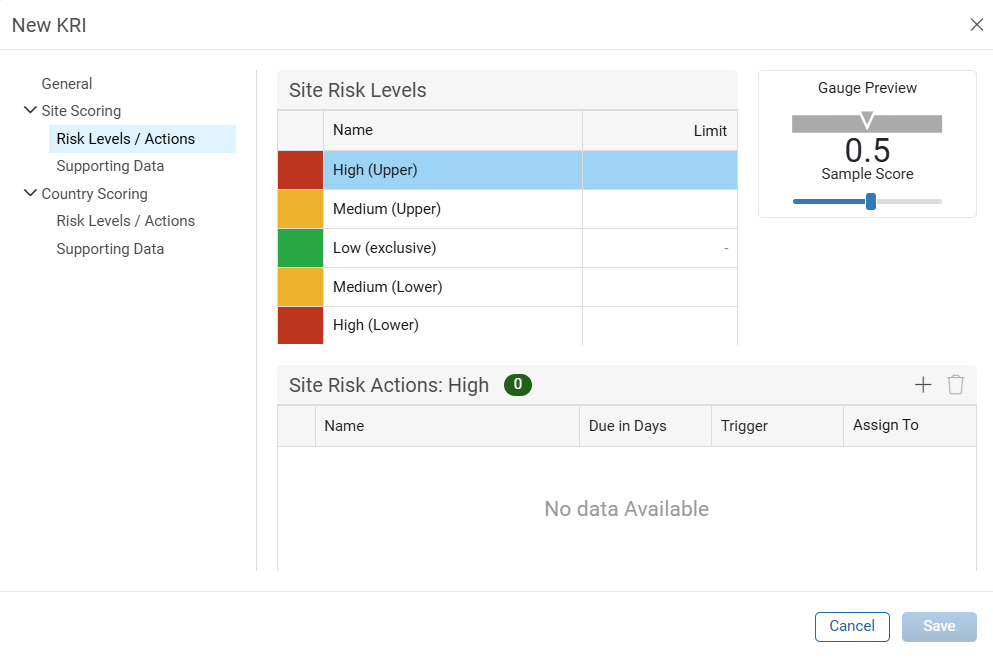This screenshot has width=993, height=660.
Task: Click the Save button
Action: pyautogui.click(x=939, y=626)
